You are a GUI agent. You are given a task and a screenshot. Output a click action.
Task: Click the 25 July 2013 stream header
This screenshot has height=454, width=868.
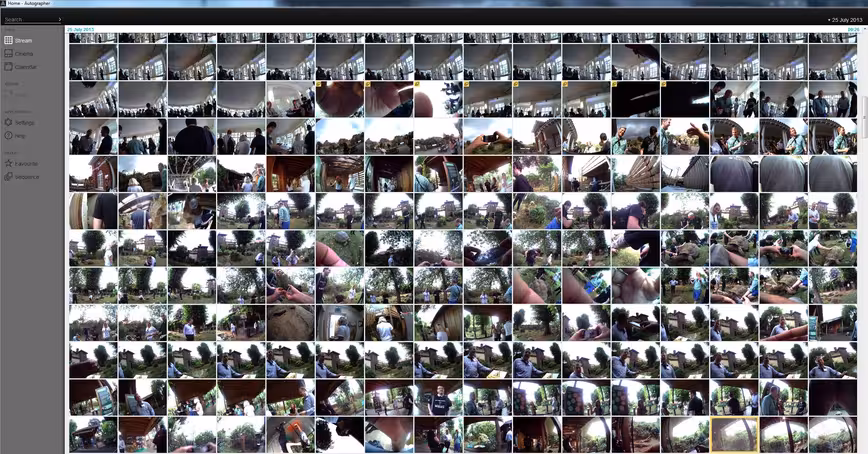tap(81, 29)
